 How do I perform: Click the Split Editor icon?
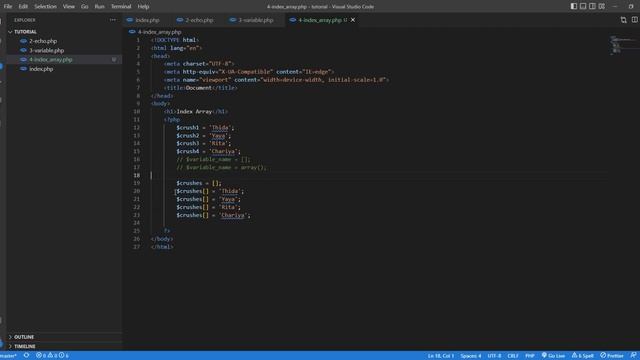pyautogui.click(x=634, y=20)
